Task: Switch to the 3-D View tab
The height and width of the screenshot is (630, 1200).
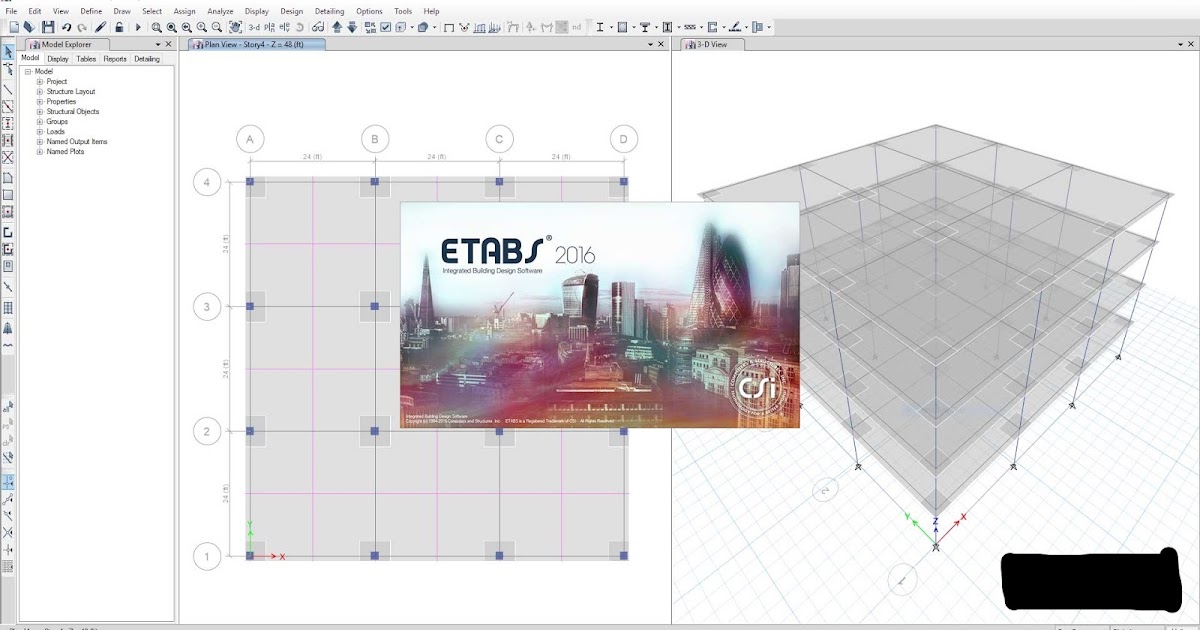Action: (x=714, y=44)
